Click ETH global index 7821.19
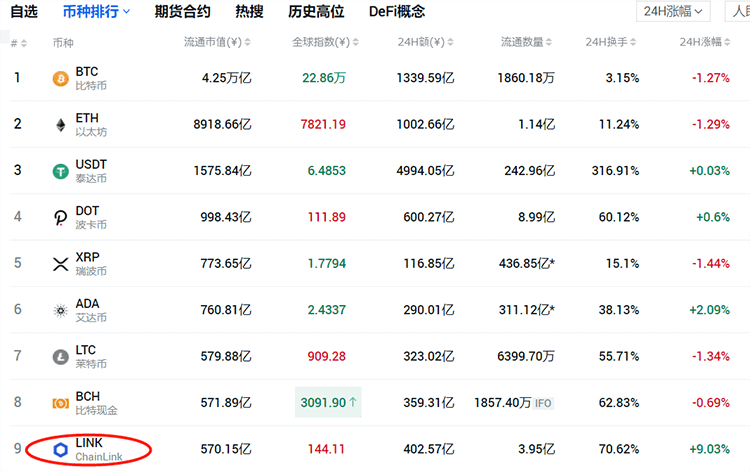Screen dimensions: 750x471 (323, 124)
